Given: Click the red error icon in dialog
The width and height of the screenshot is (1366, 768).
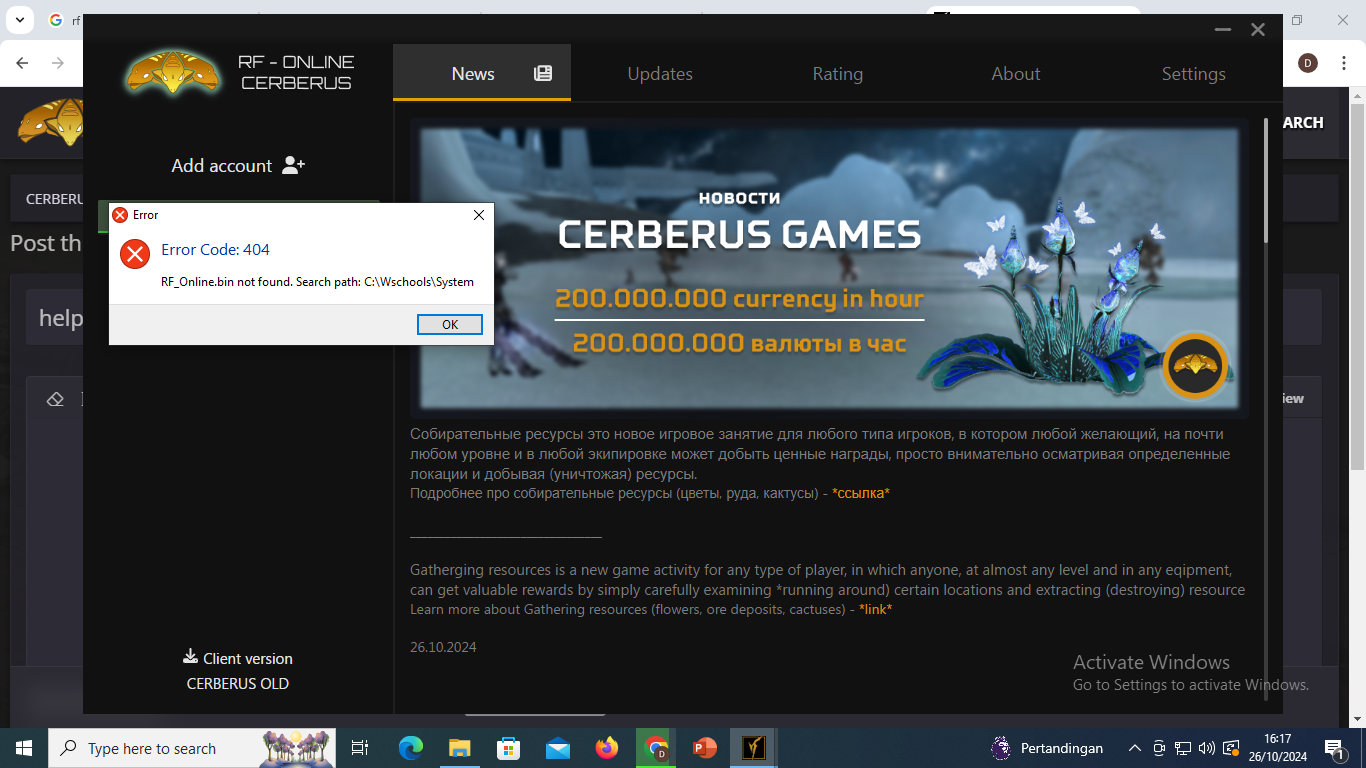Looking at the screenshot, I should click(x=135, y=254).
